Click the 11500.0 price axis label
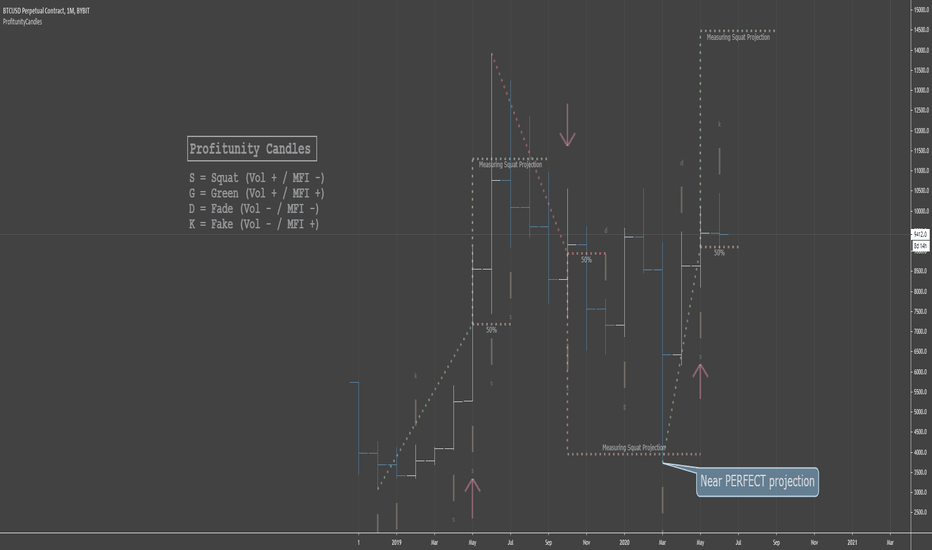932x550 pixels. (921, 150)
